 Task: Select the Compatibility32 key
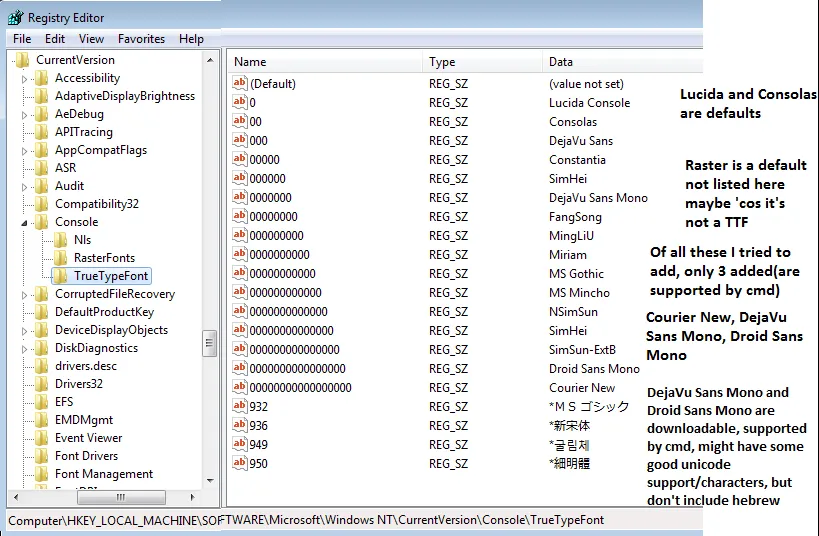pos(97,204)
